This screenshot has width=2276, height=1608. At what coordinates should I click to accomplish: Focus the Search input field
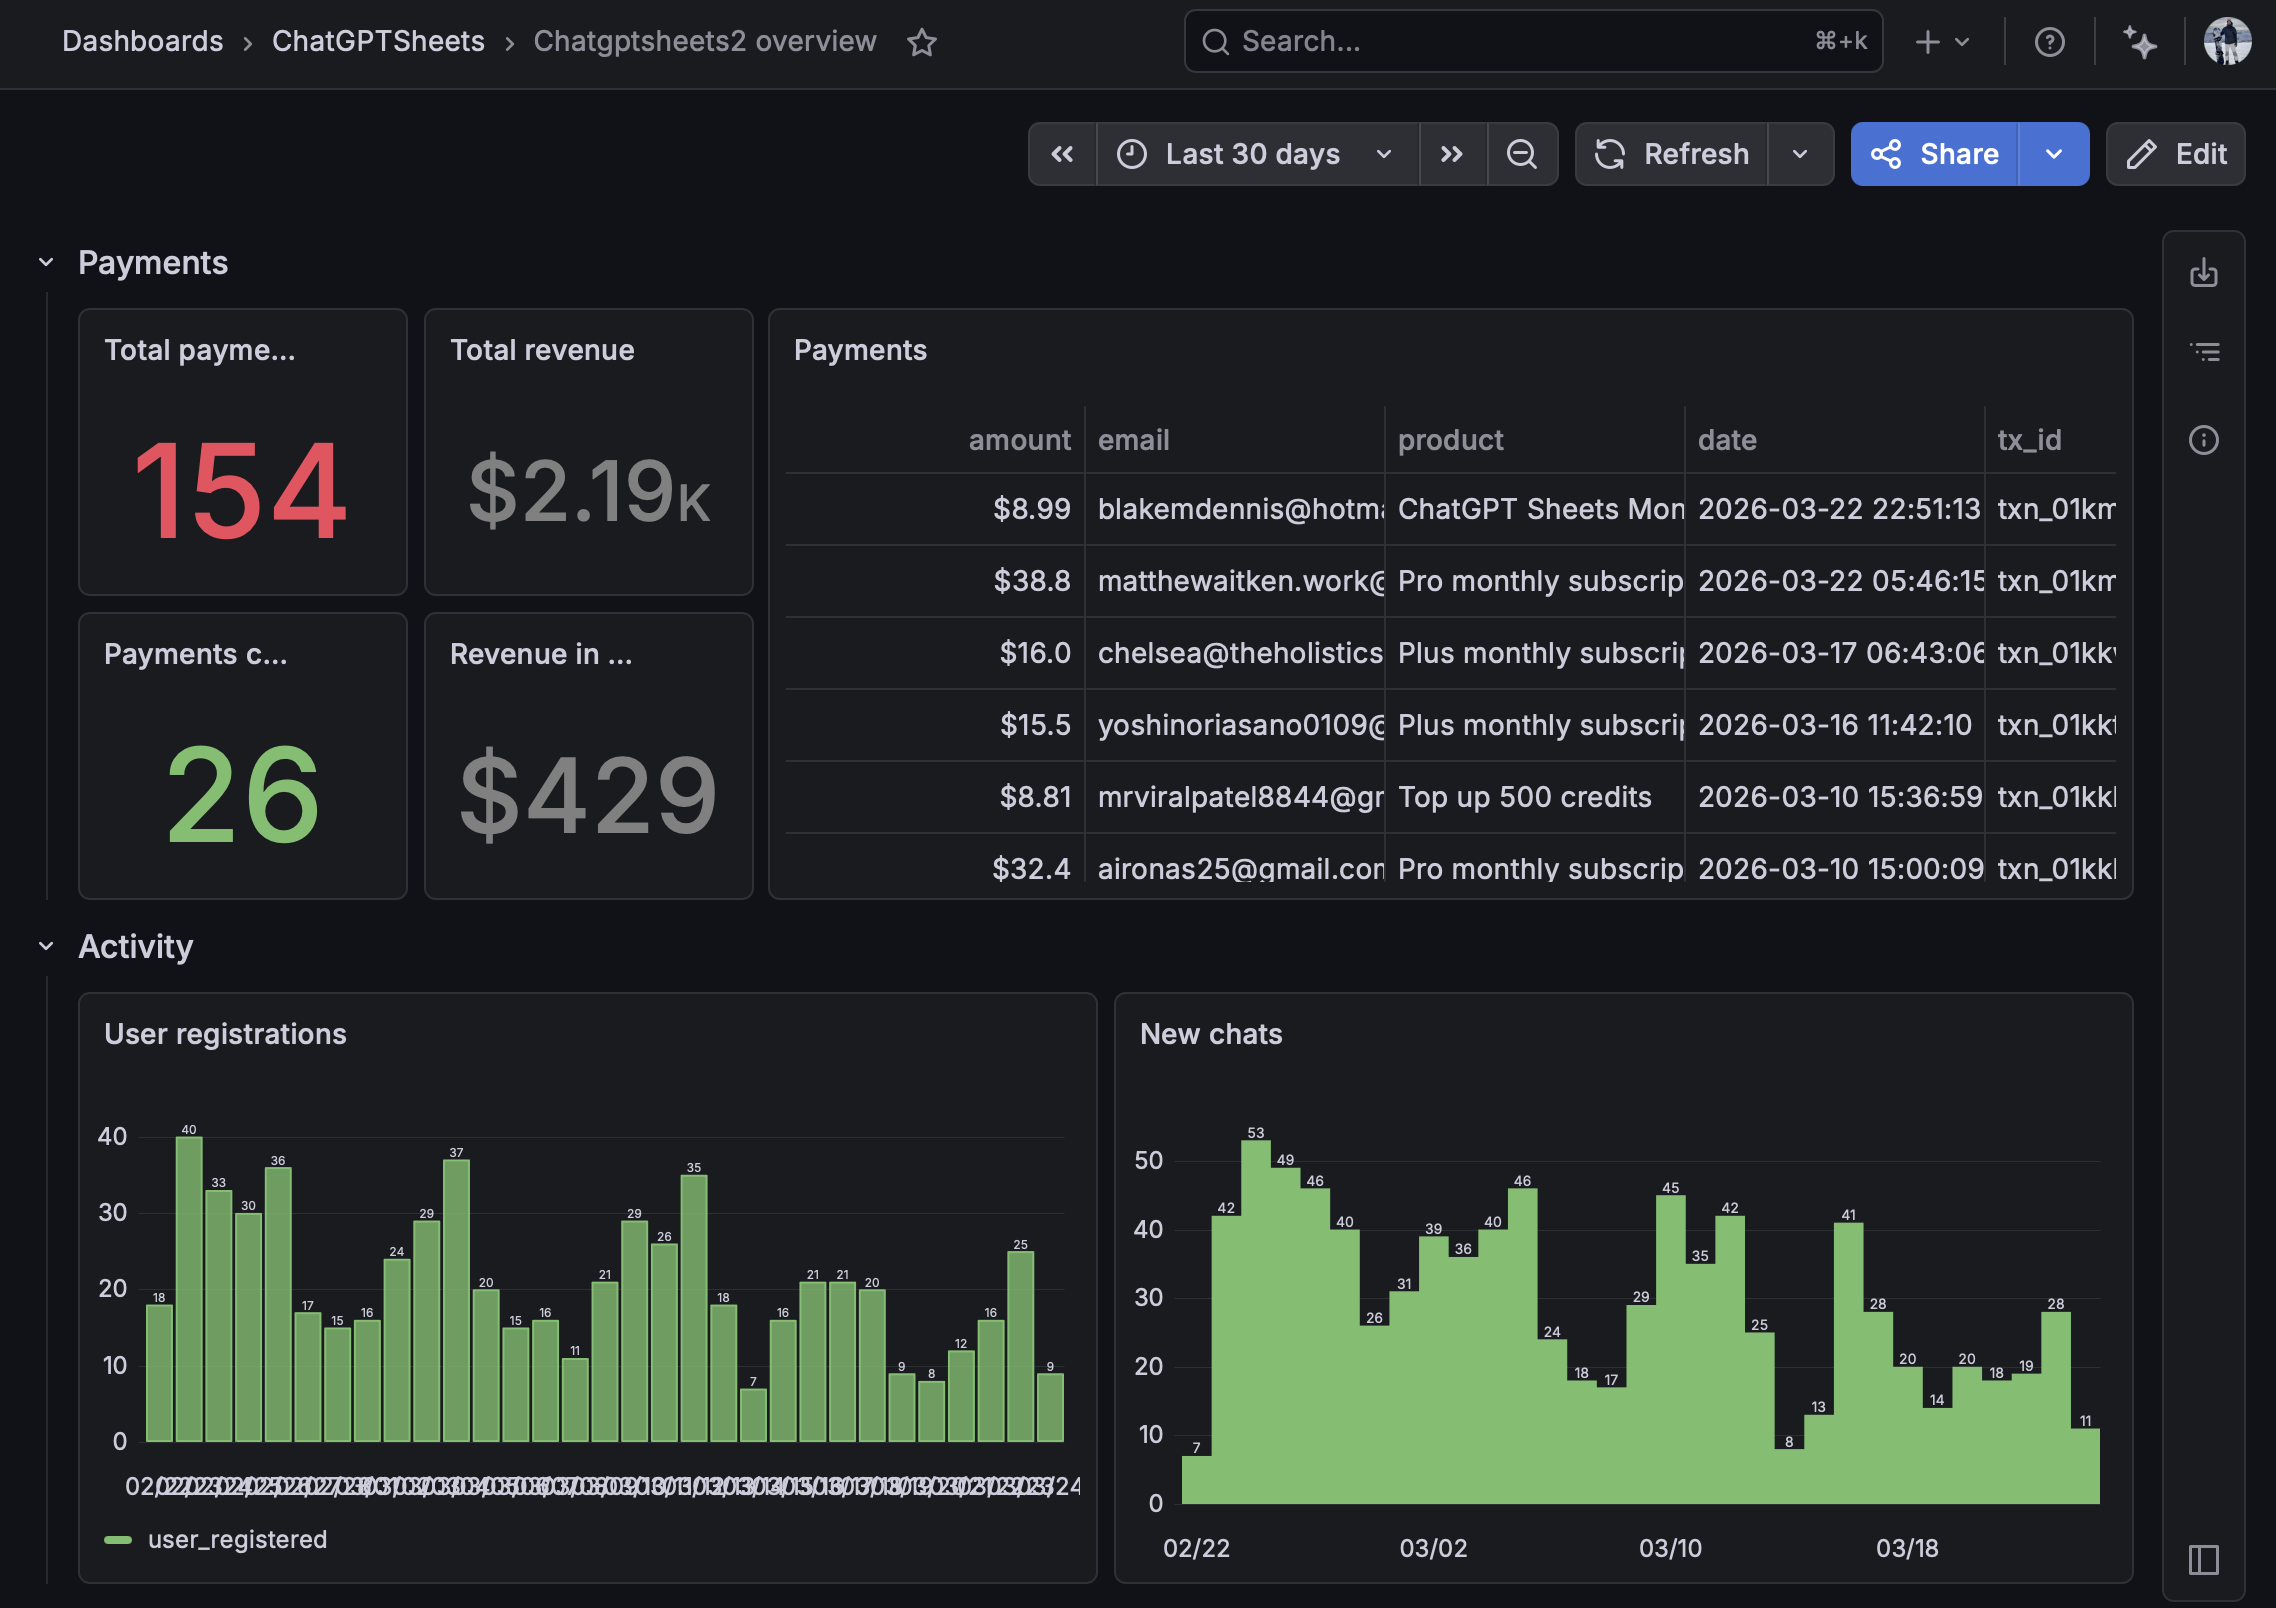point(1520,41)
